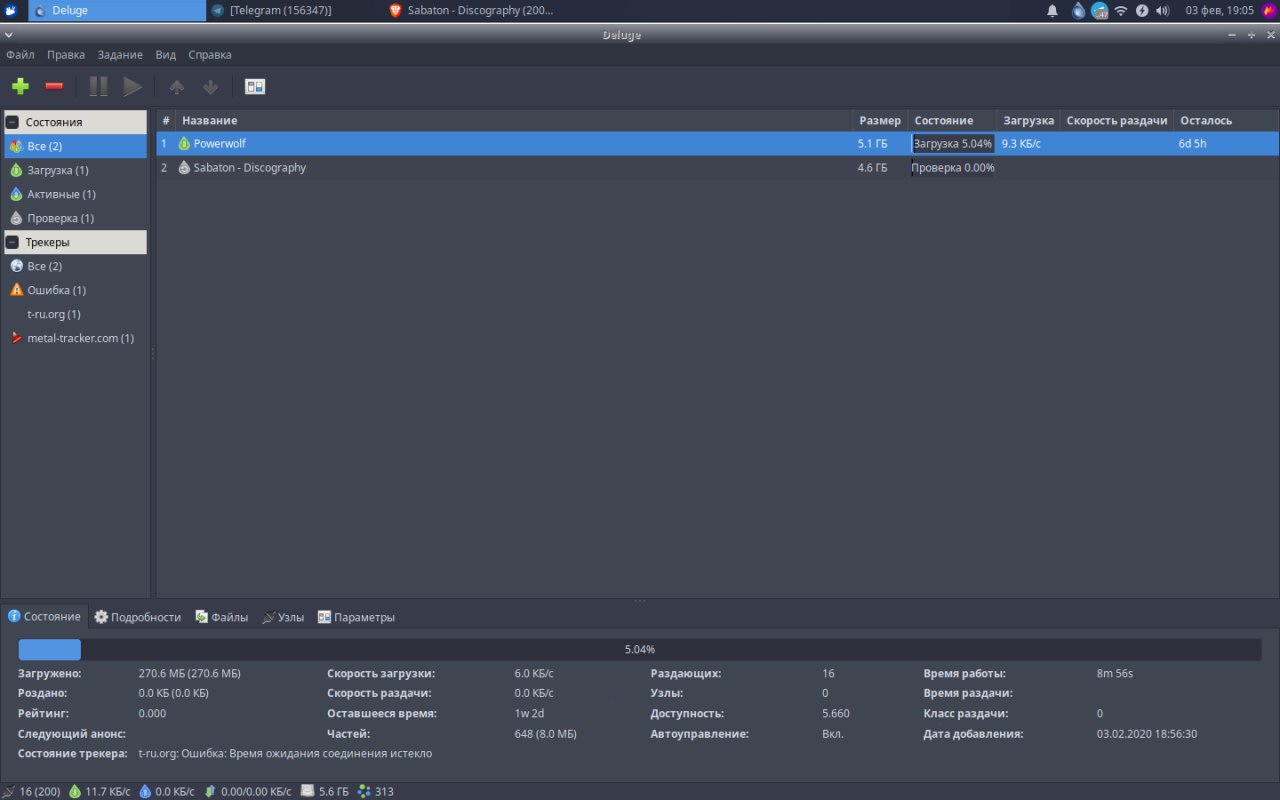Click download speed 11.7 КБ/с status item
1280x800 pixels.
[99, 791]
